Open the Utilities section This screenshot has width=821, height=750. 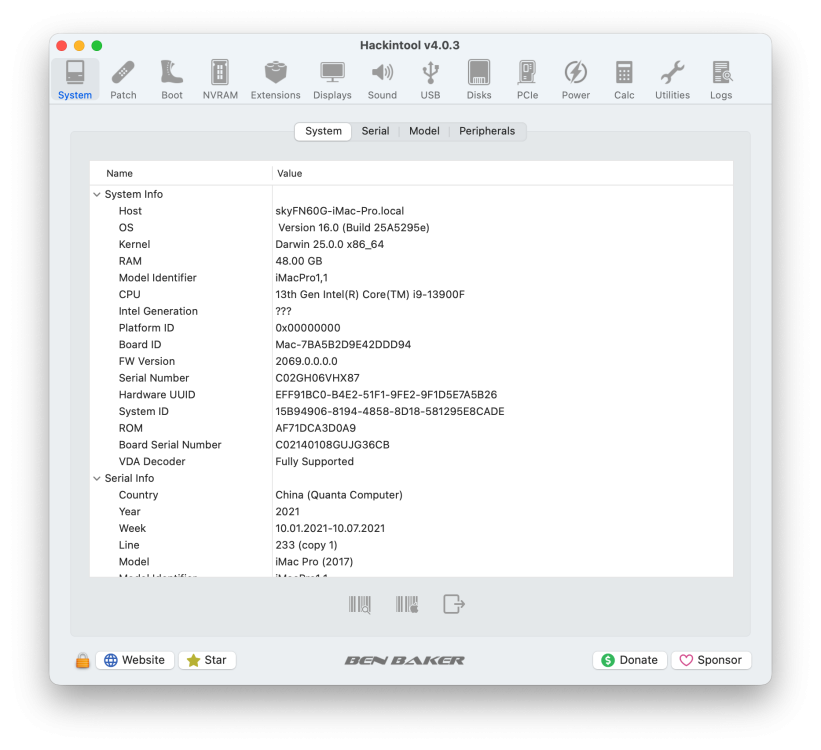[x=672, y=80]
